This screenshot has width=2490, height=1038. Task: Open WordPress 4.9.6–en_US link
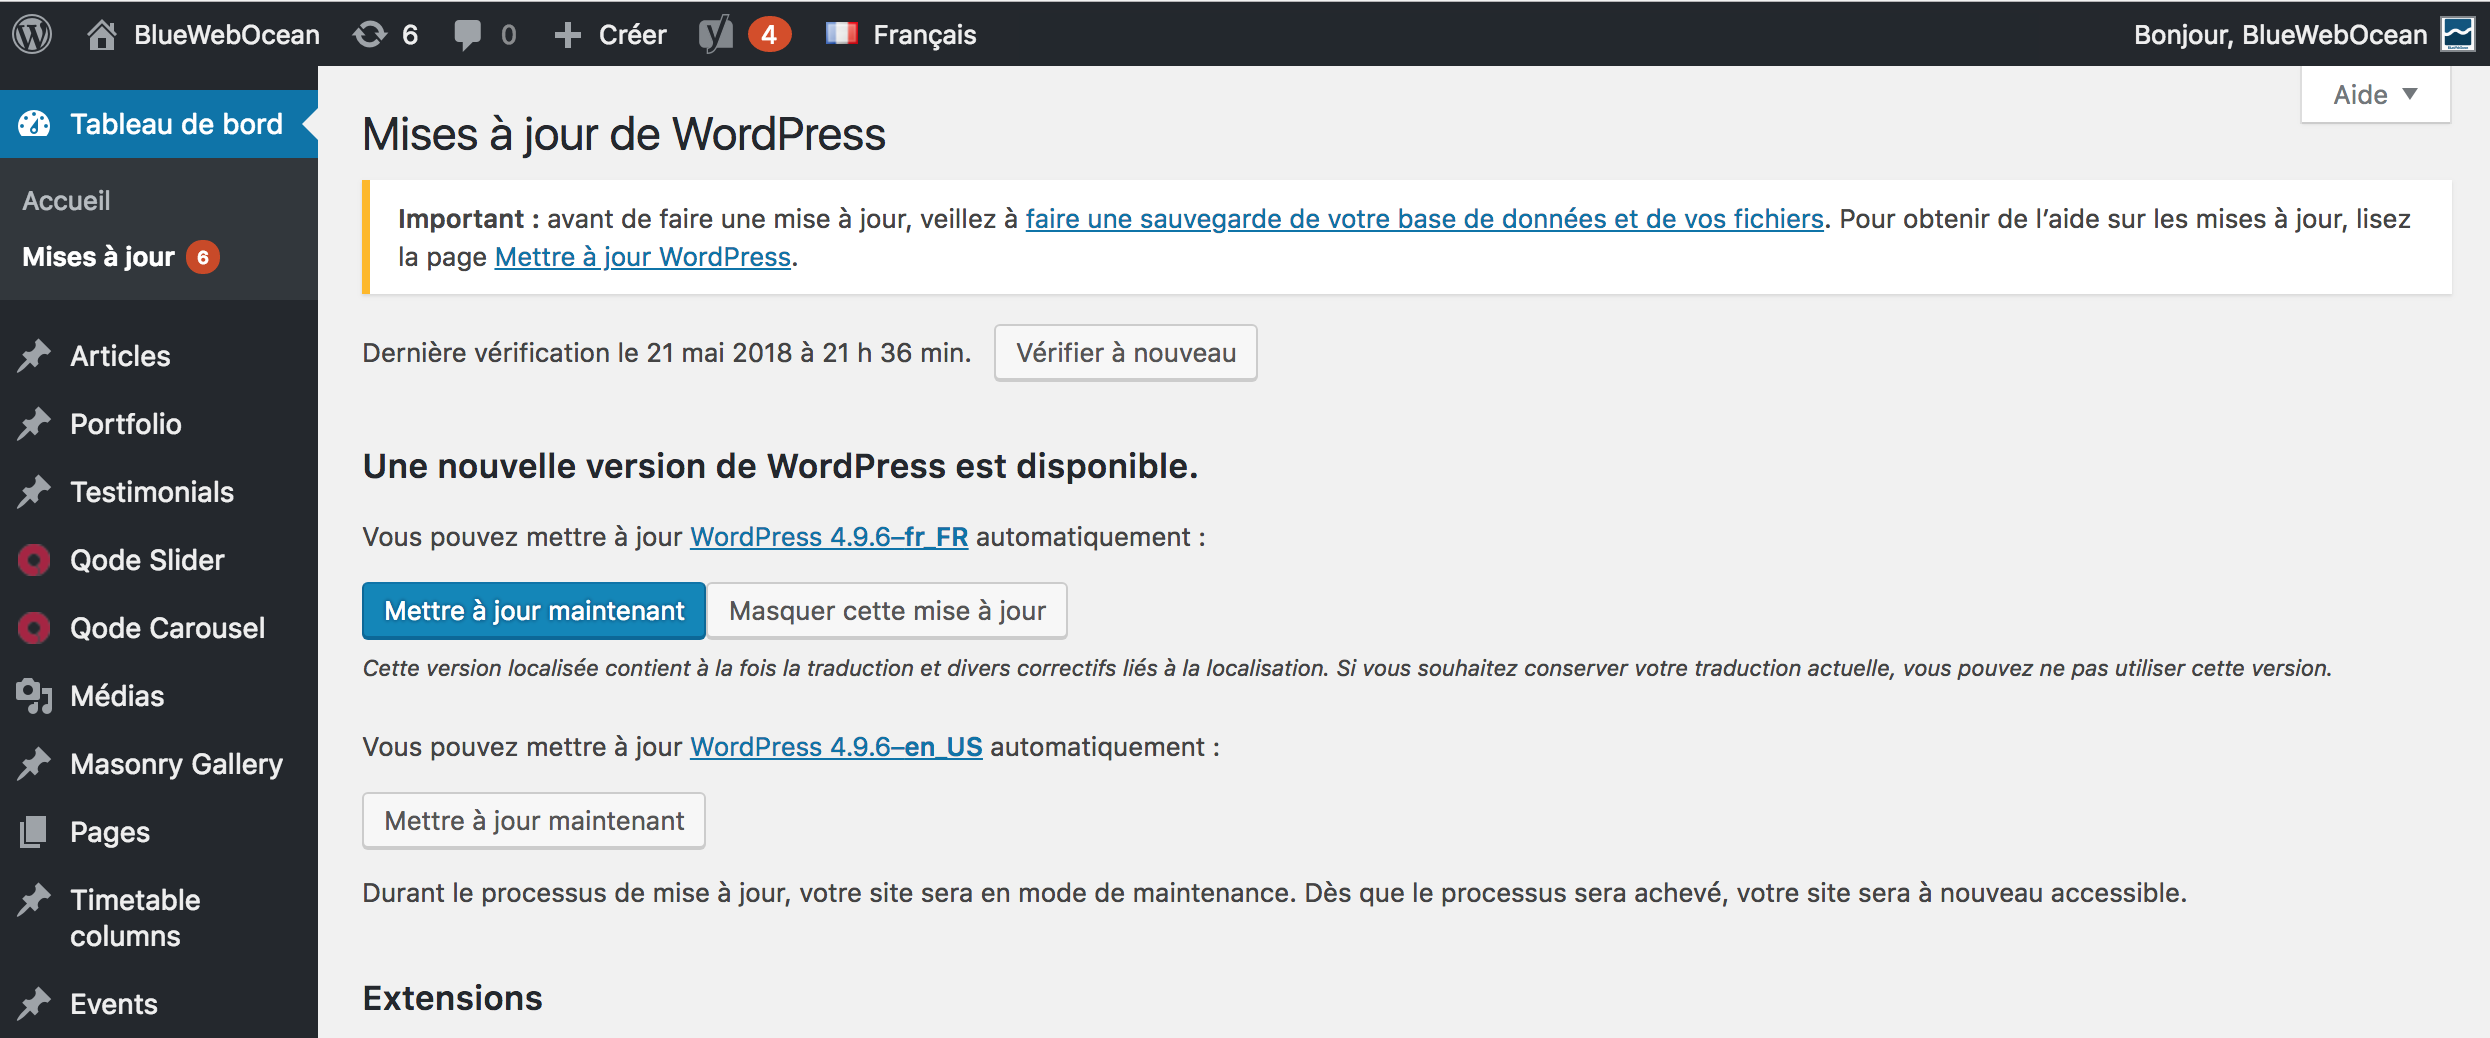click(x=836, y=747)
